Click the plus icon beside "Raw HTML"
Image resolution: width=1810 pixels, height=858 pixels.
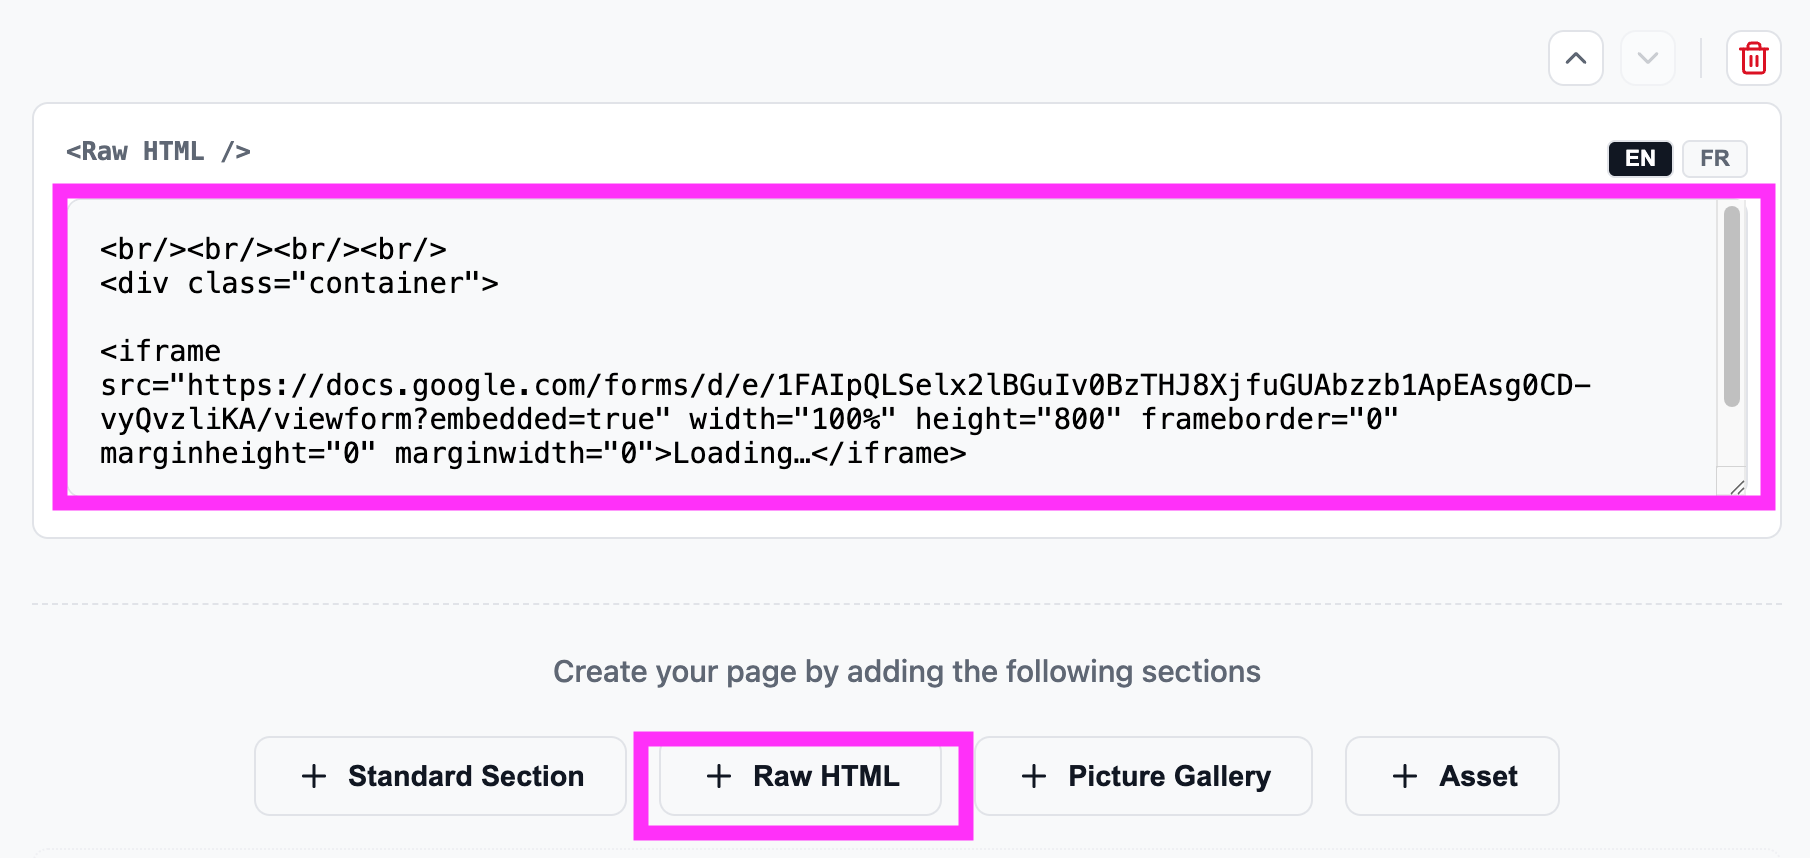pos(719,776)
